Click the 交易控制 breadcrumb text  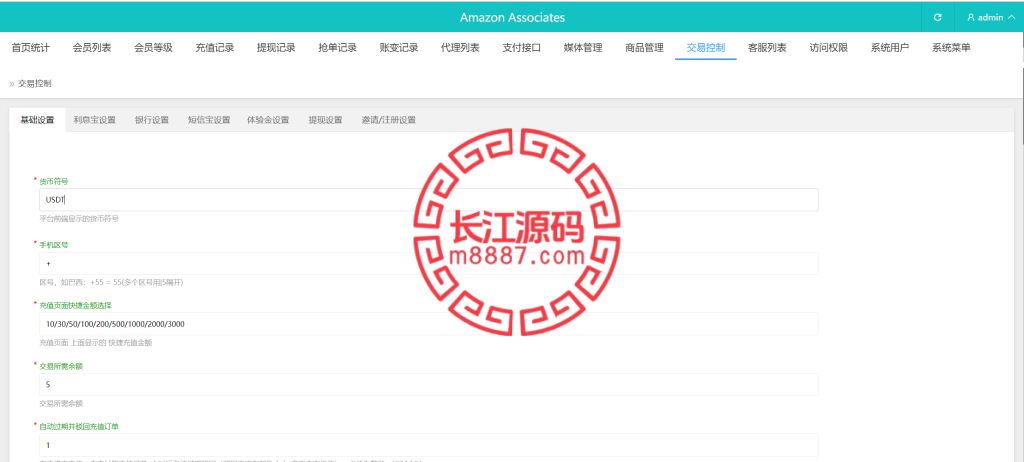click(35, 84)
